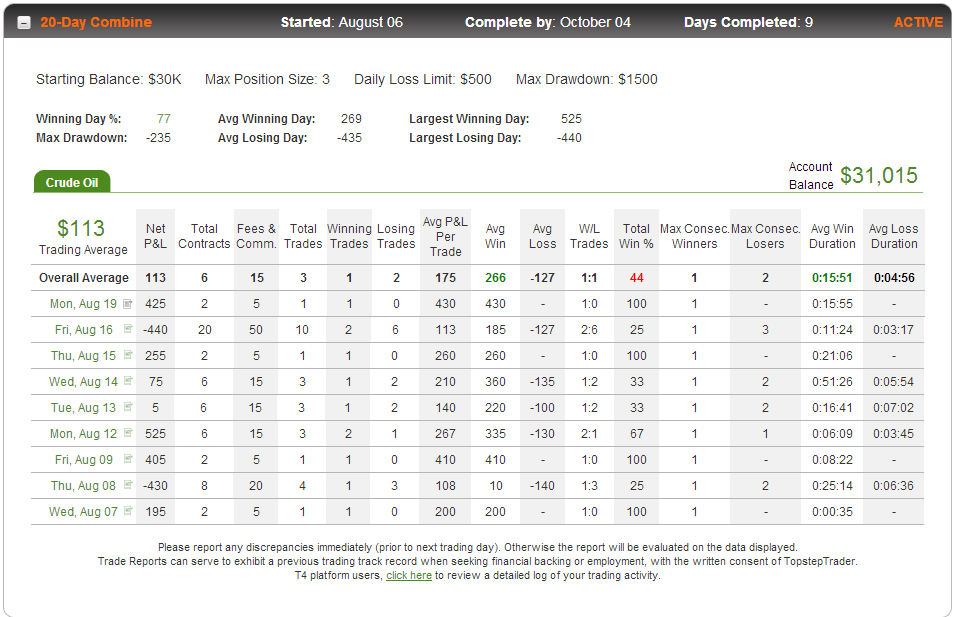The height and width of the screenshot is (617, 954).
Task: Click the 0:00:35 win duration for Aug 07
Action: pyautogui.click(x=832, y=512)
